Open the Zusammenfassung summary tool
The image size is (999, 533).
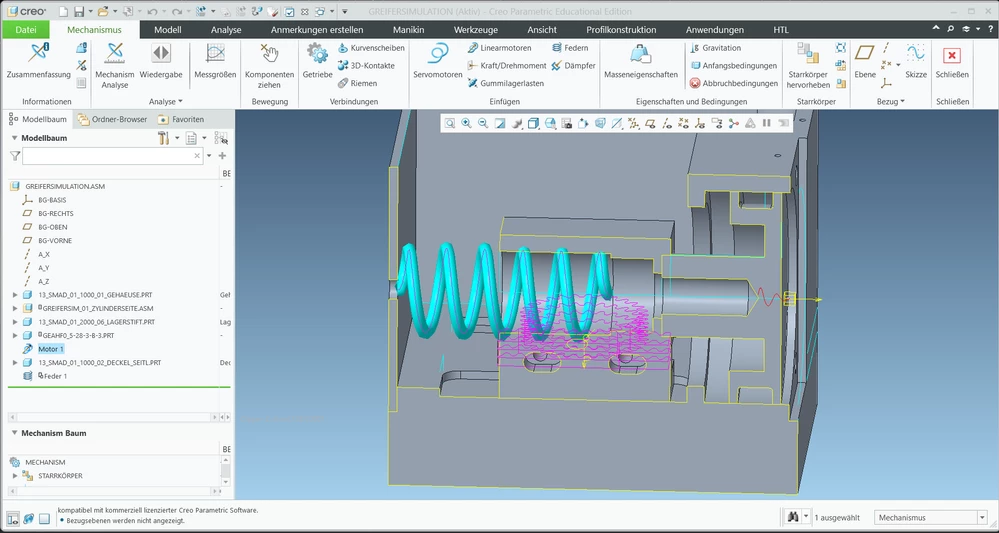pos(39,61)
